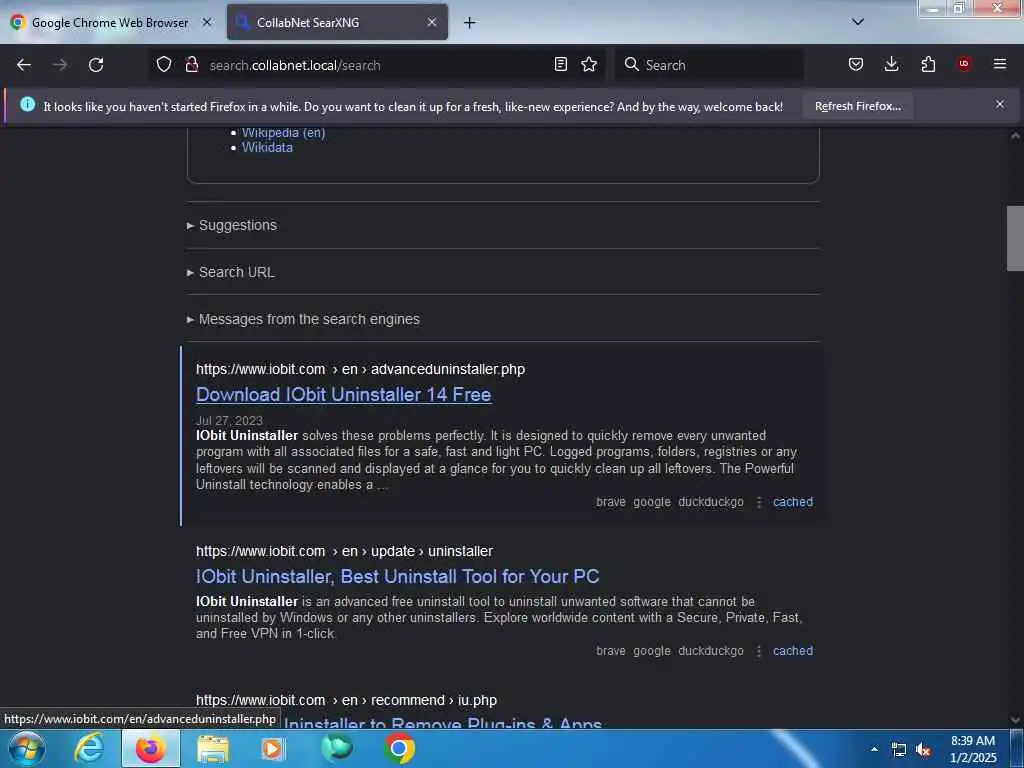Open the Pocket save icon

[x=856, y=64]
